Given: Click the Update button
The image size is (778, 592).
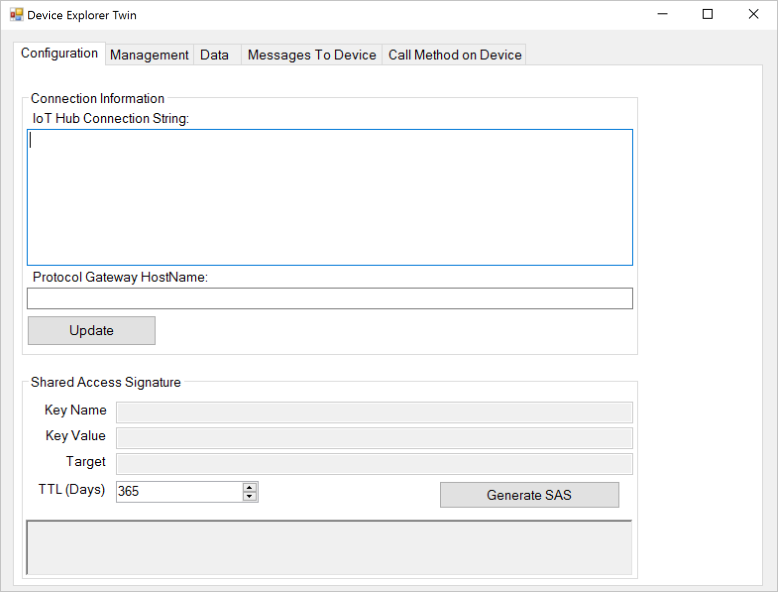Looking at the screenshot, I should click(x=92, y=330).
